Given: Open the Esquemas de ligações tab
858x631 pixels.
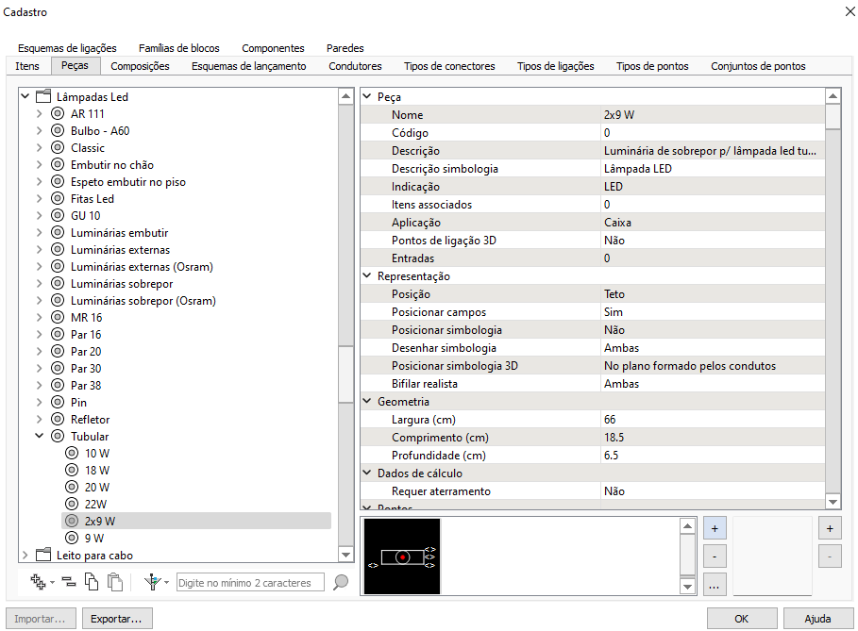Looking at the screenshot, I should 67,48.
